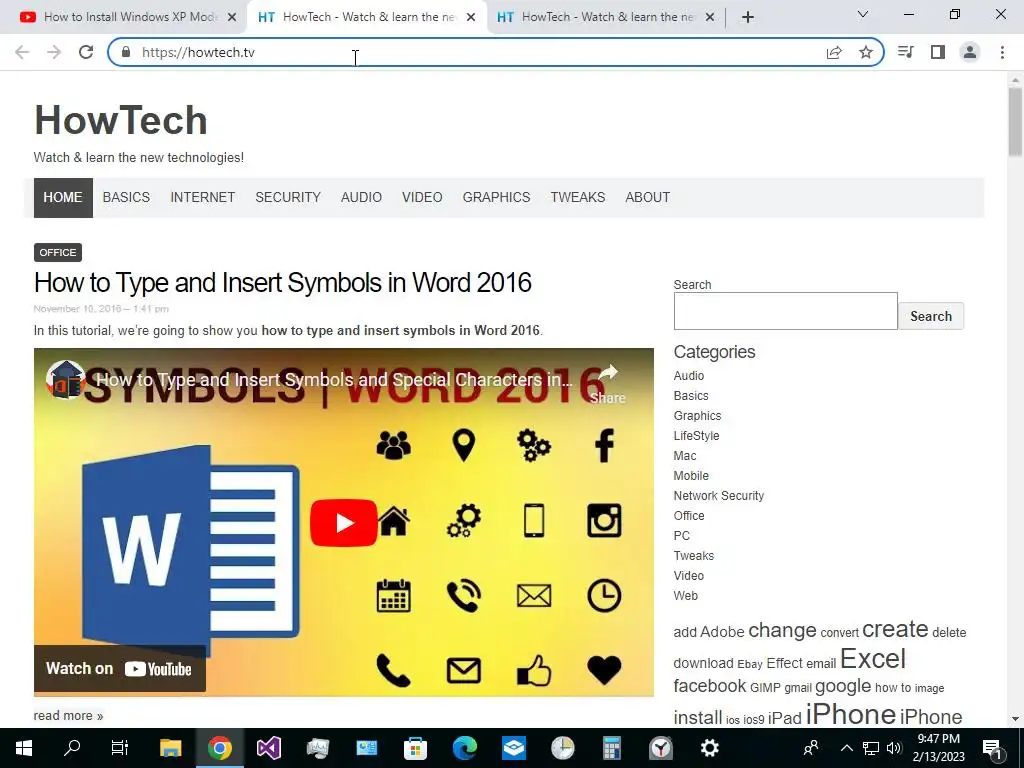Open the tab search chevron
The height and width of the screenshot is (768, 1024).
(x=863, y=14)
